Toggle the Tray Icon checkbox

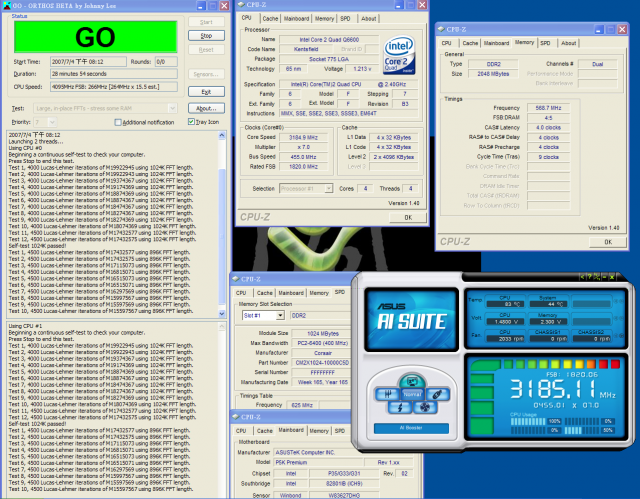click(x=191, y=122)
